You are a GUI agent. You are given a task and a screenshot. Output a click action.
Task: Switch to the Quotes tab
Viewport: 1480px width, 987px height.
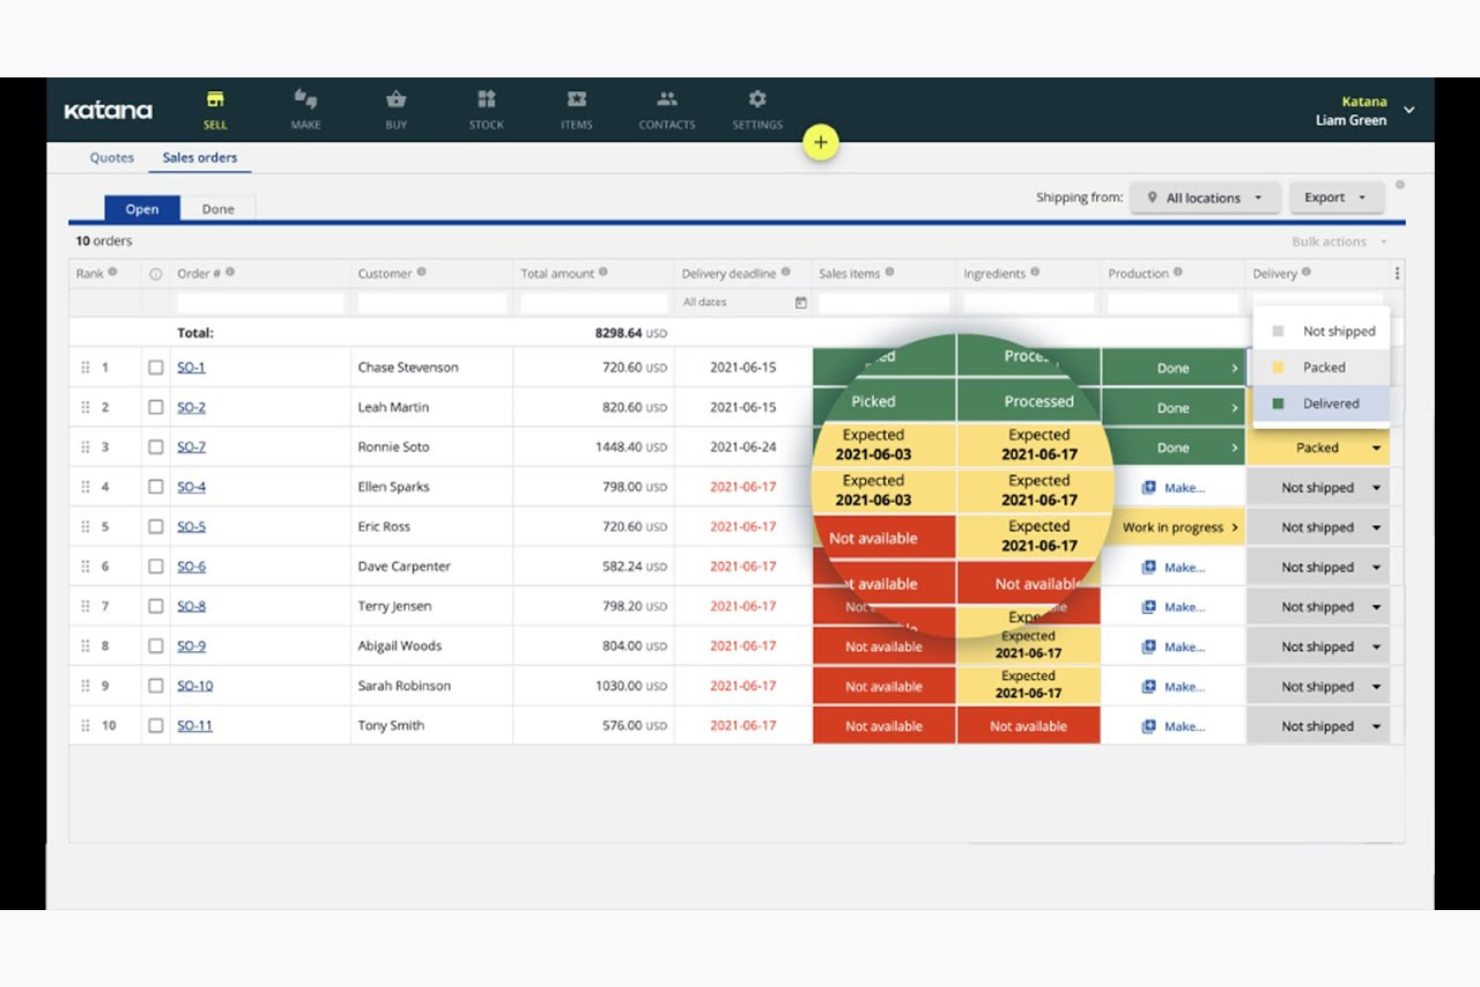point(110,157)
